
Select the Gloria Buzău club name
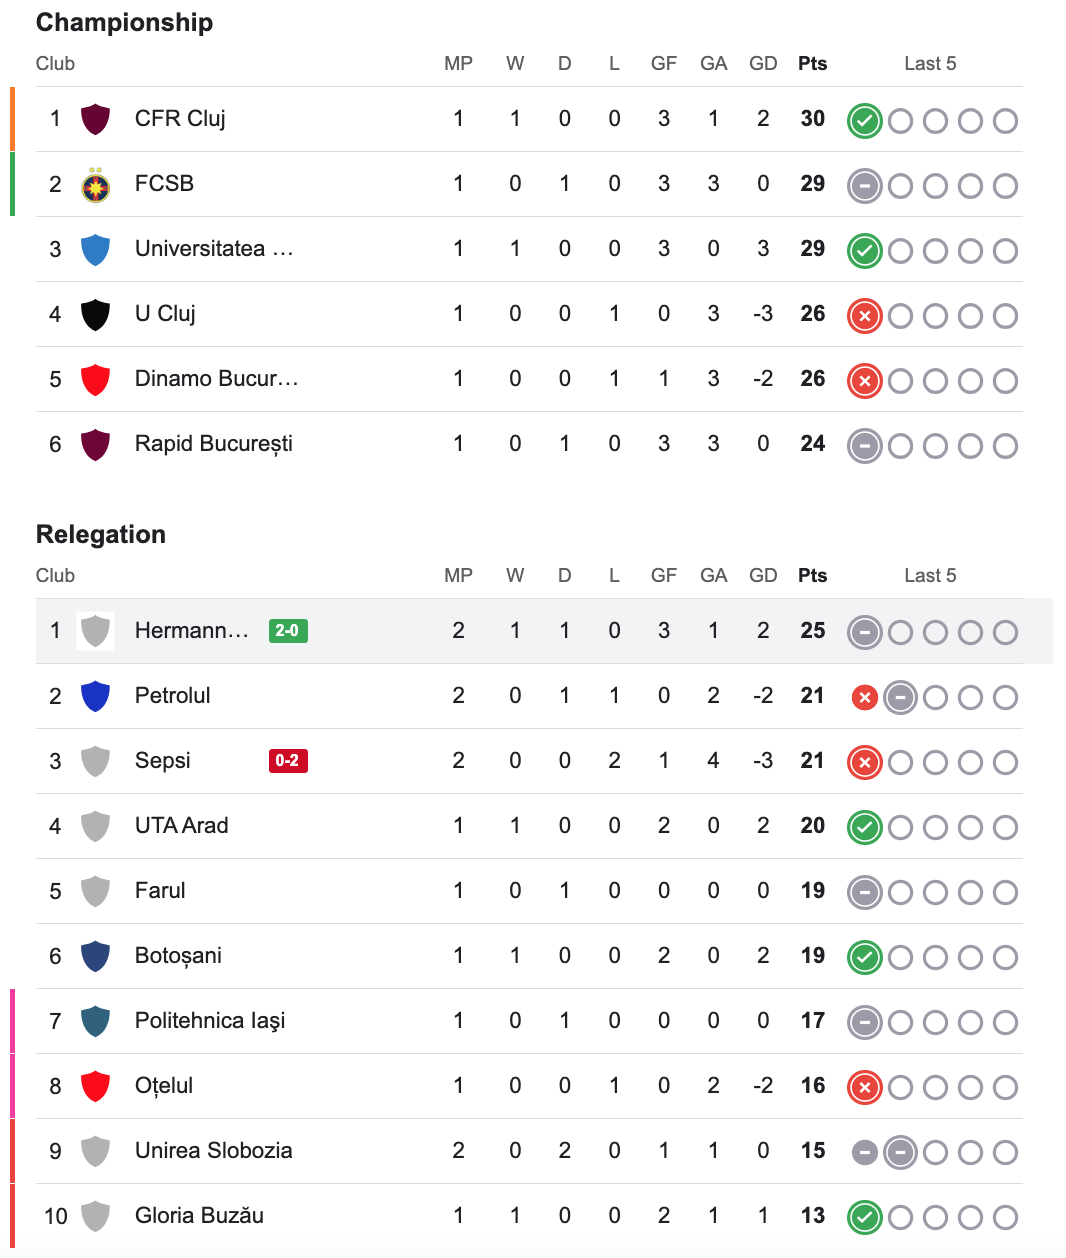click(x=200, y=1216)
